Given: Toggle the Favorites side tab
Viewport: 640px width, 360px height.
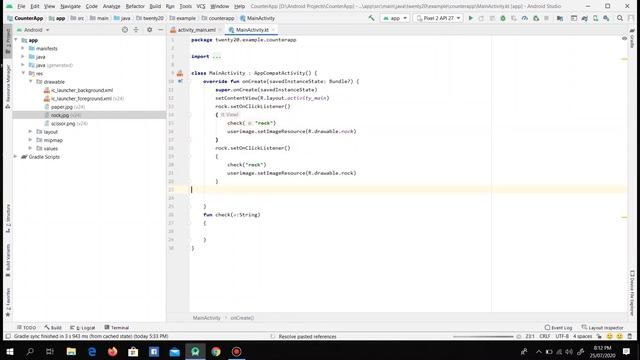Looking at the screenshot, I should (8, 302).
